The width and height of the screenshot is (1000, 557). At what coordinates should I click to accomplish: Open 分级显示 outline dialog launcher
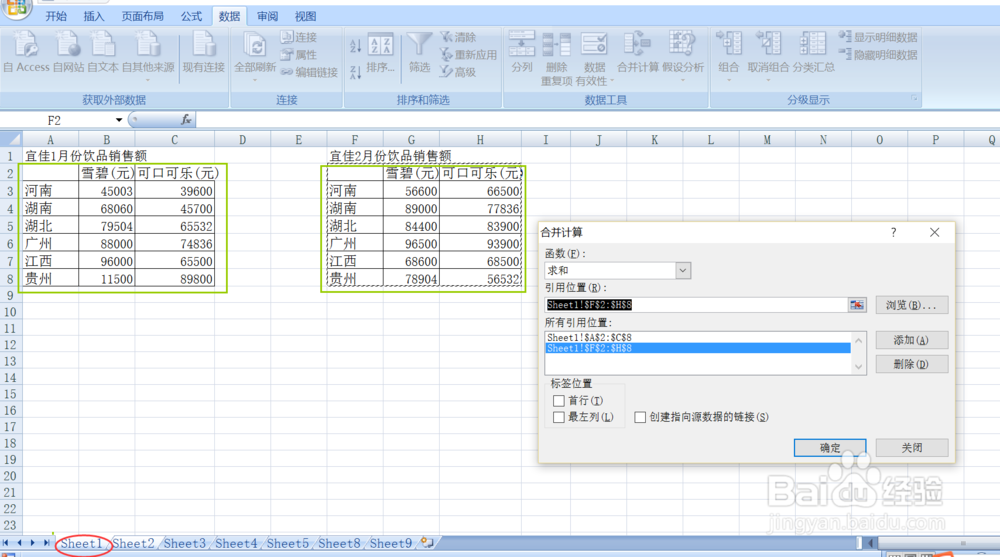[x=914, y=99]
